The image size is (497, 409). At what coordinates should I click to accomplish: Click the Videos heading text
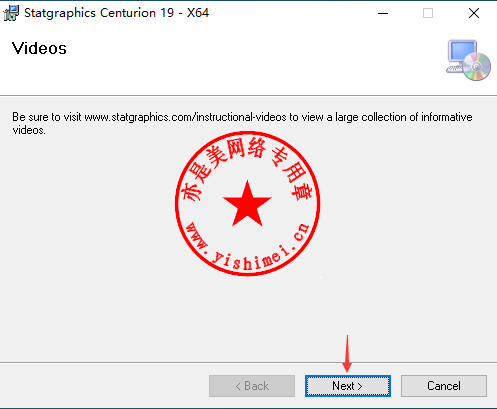[x=39, y=48]
